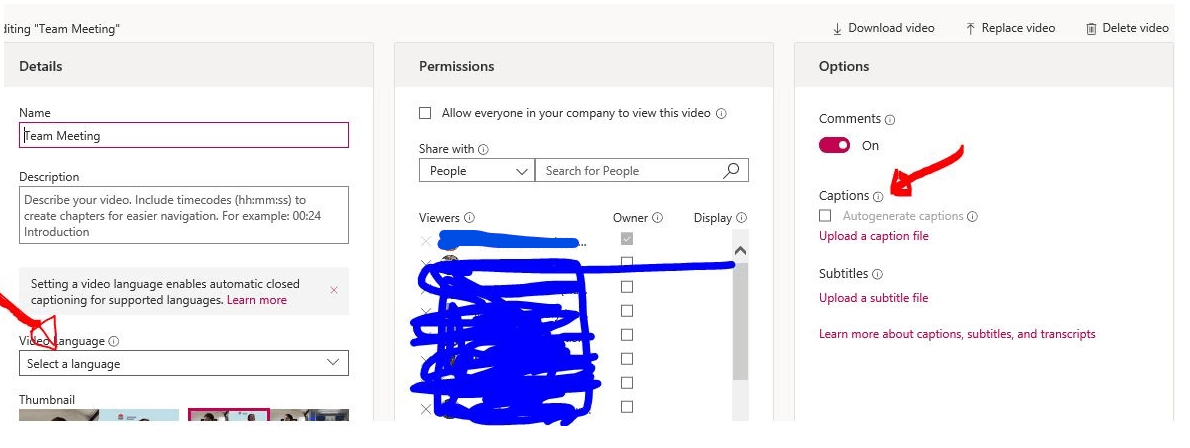Turn off the Comments toggle

point(834,145)
